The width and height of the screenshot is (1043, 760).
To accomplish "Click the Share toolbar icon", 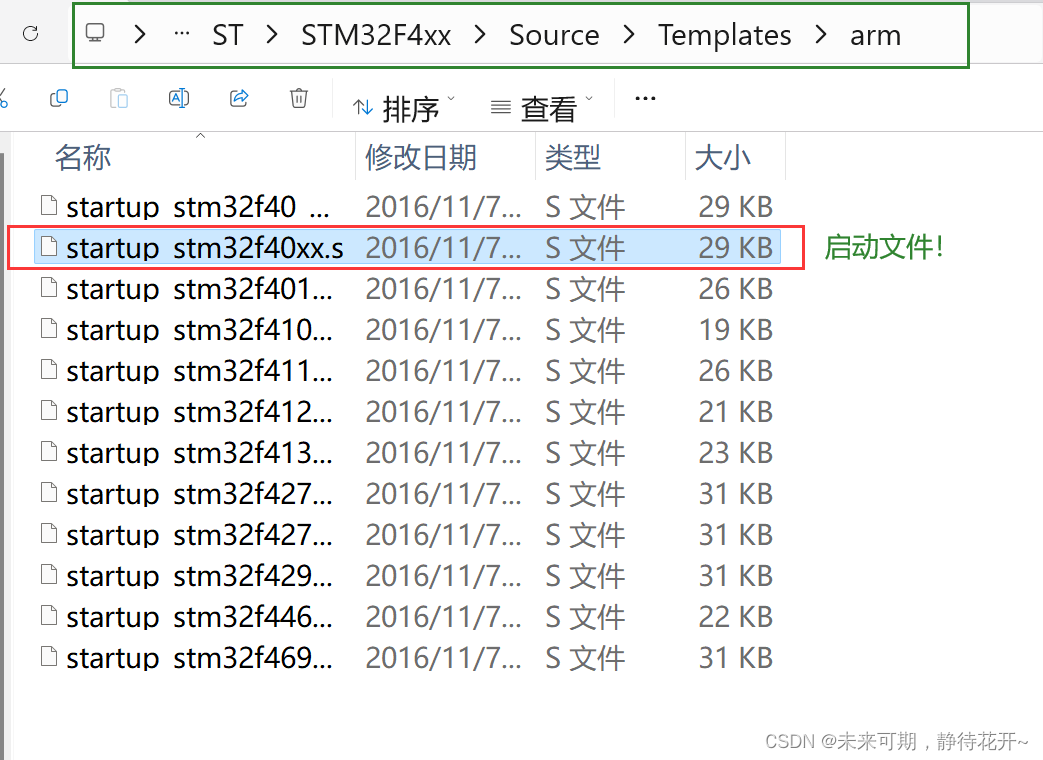I will click(239, 98).
